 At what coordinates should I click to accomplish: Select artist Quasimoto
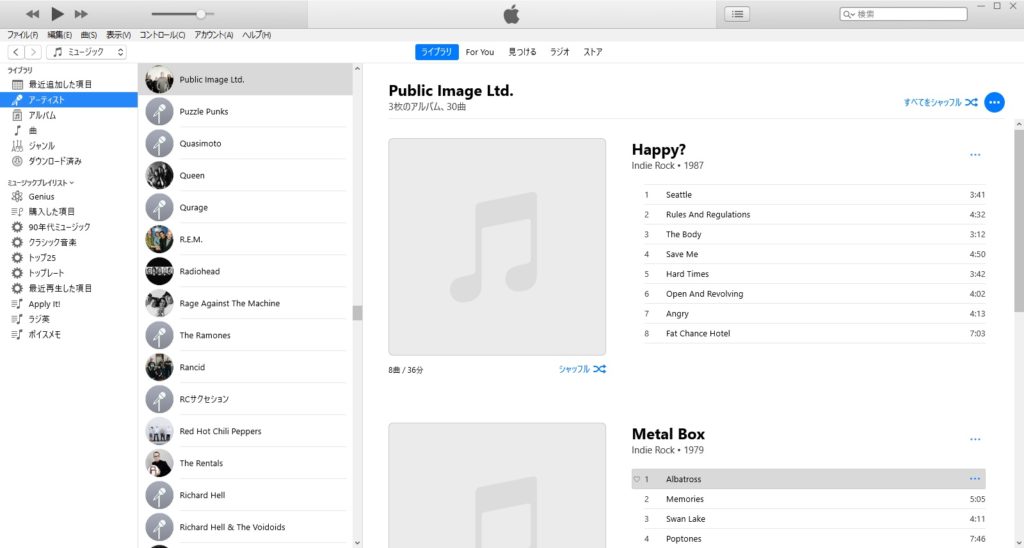pyautogui.click(x=245, y=144)
